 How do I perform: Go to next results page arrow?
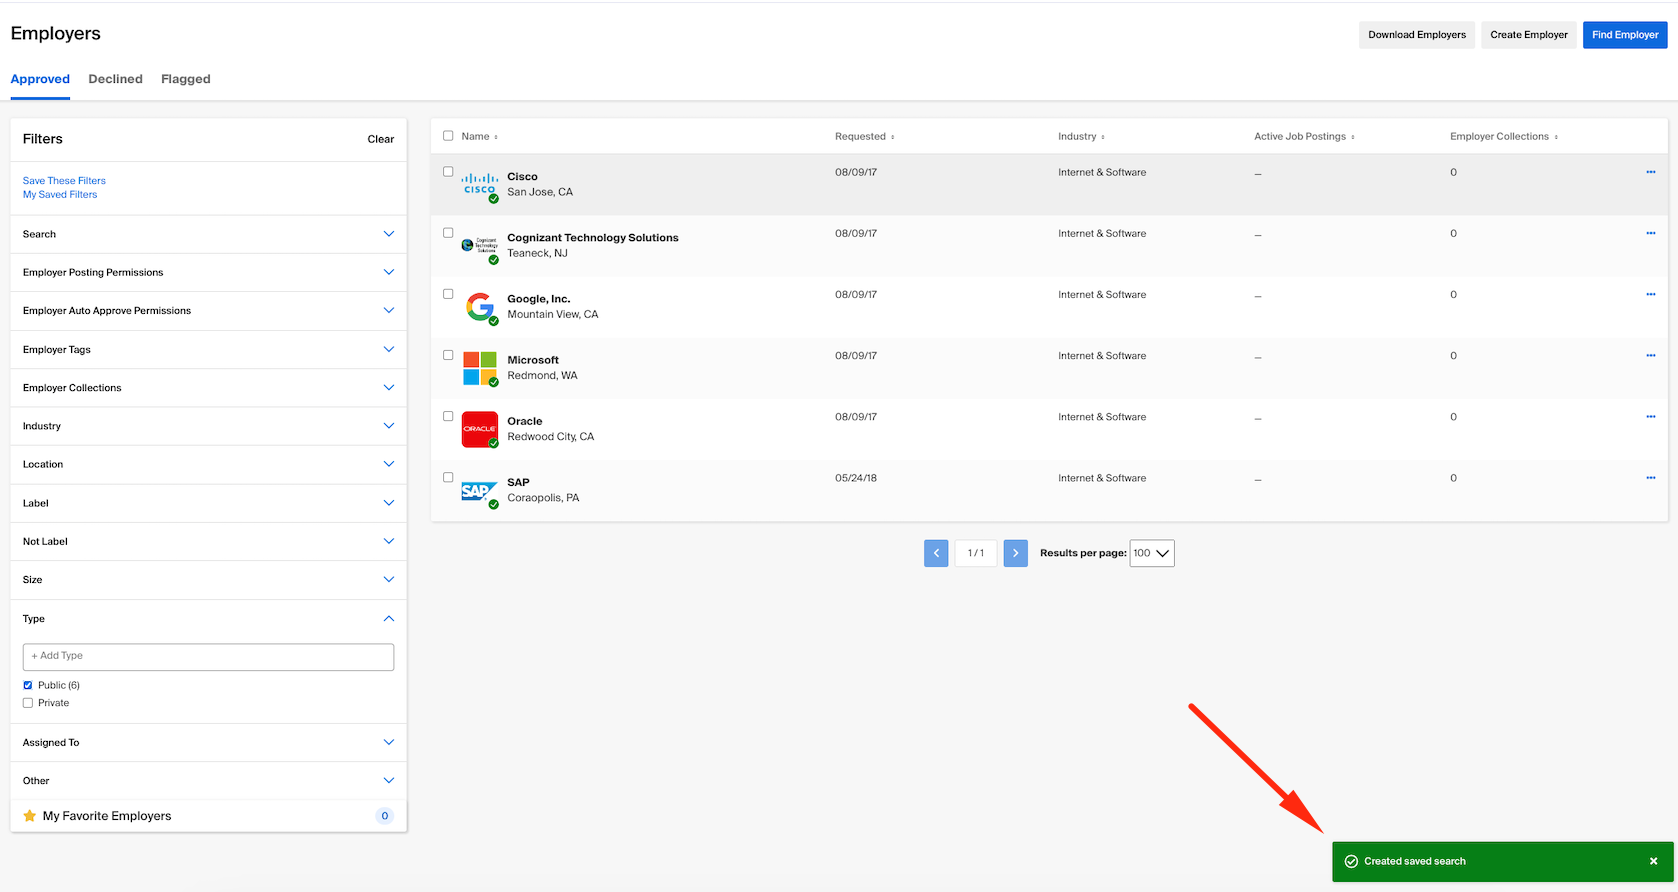coord(1015,553)
